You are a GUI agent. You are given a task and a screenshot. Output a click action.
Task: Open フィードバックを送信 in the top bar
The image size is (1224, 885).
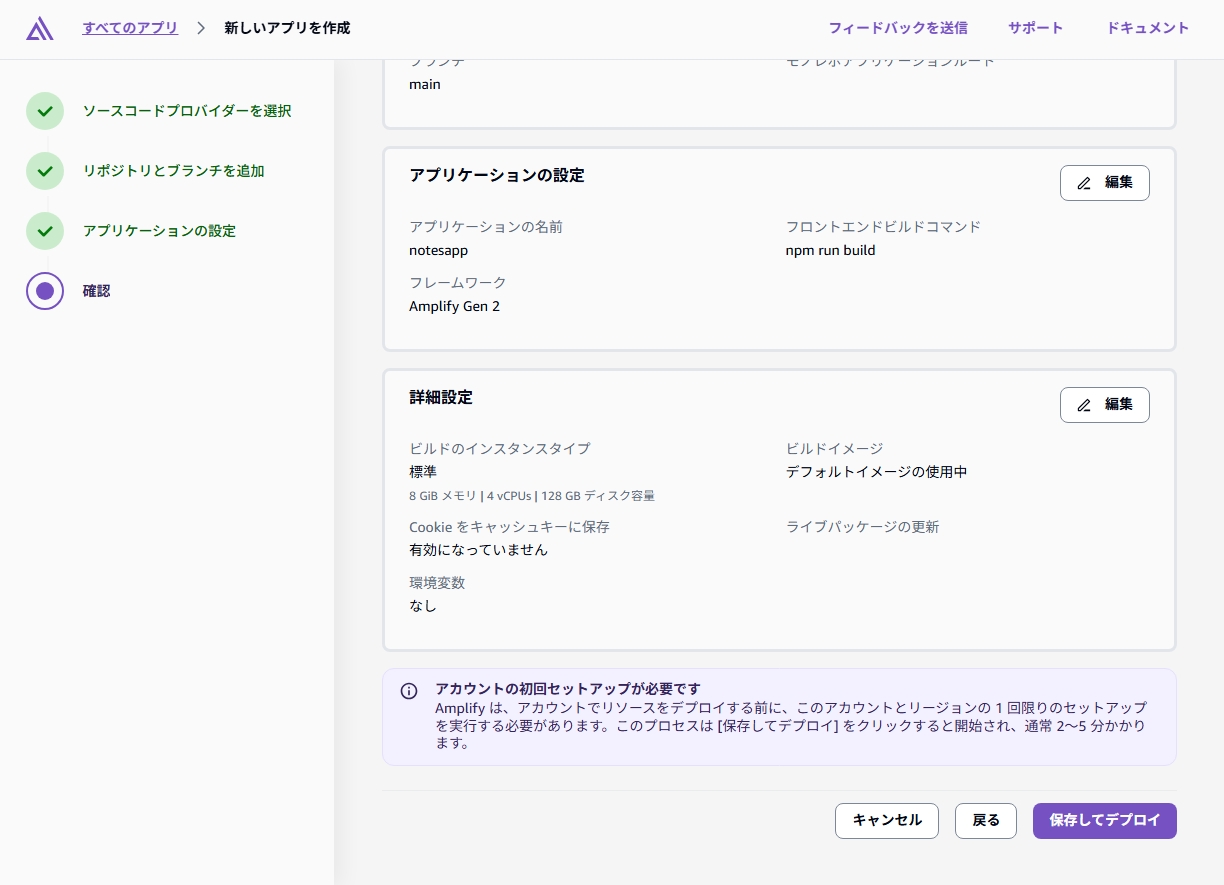click(x=897, y=28)
